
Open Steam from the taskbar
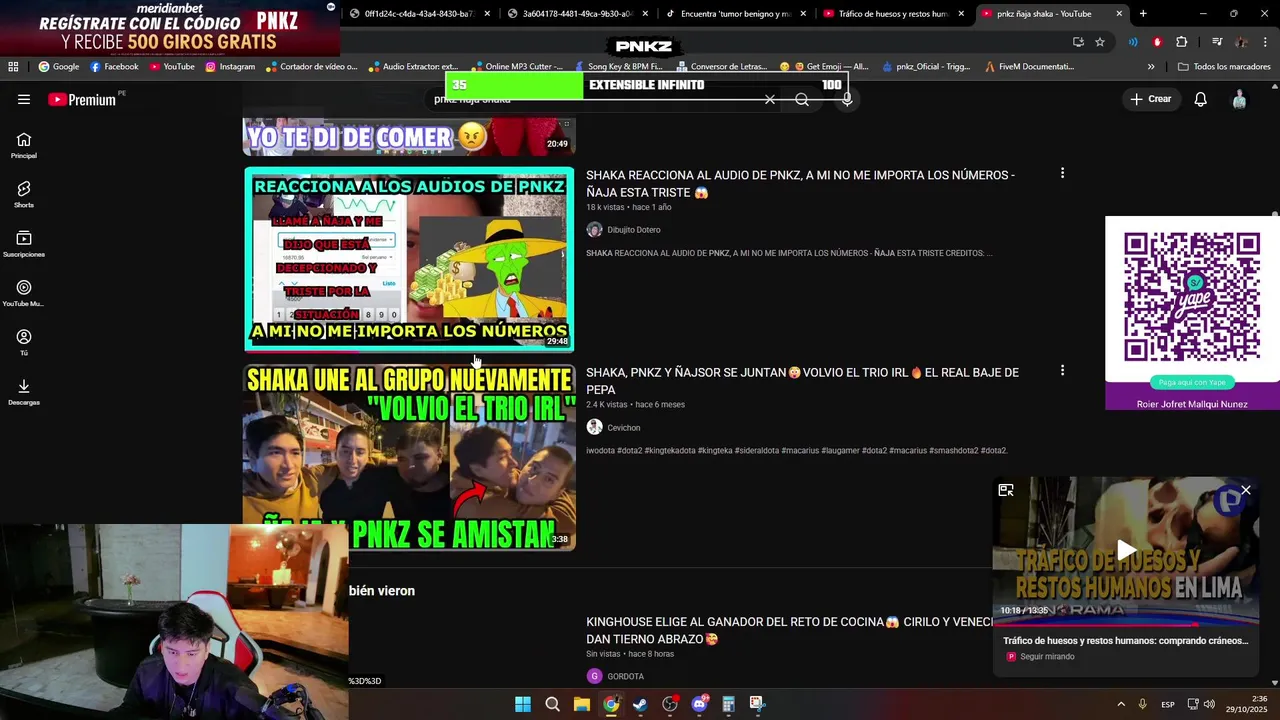tap(640, 704)
